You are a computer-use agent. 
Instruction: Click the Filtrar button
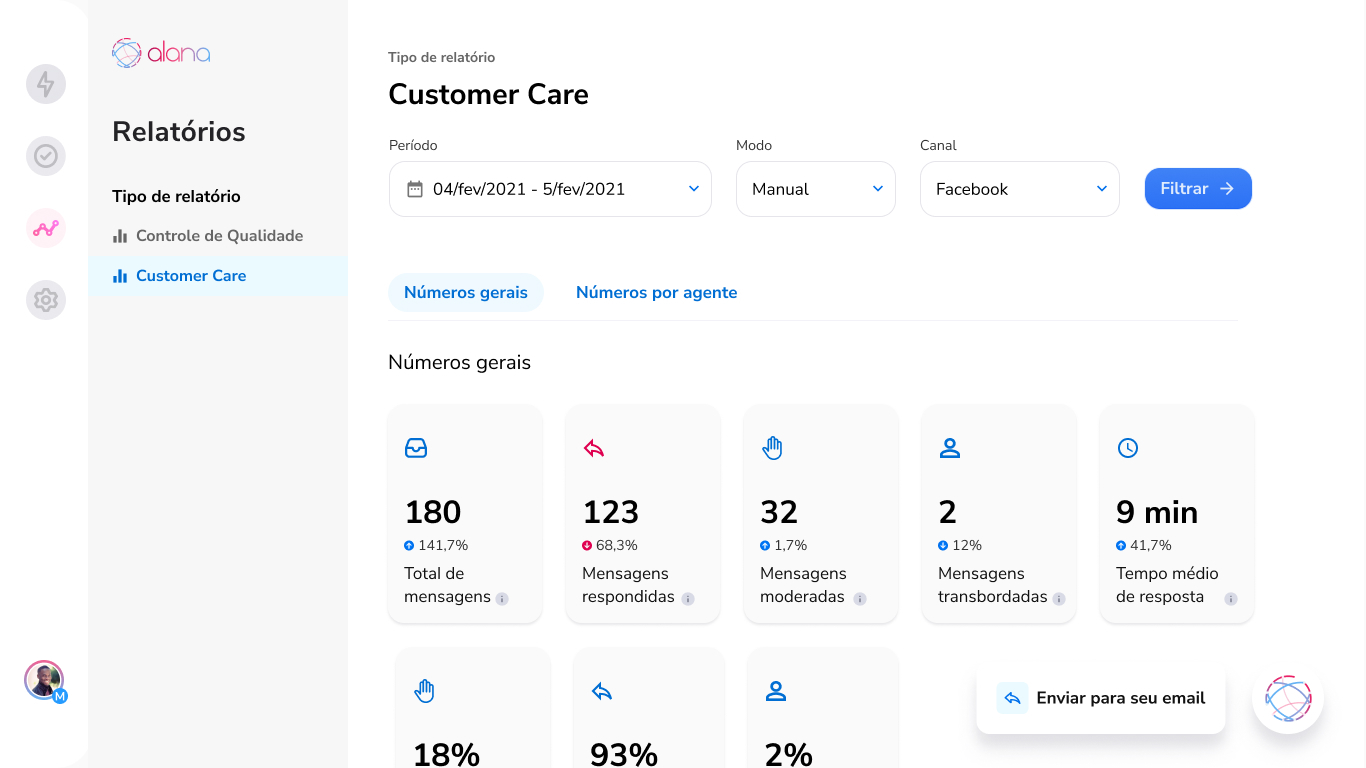point(1197,188)
